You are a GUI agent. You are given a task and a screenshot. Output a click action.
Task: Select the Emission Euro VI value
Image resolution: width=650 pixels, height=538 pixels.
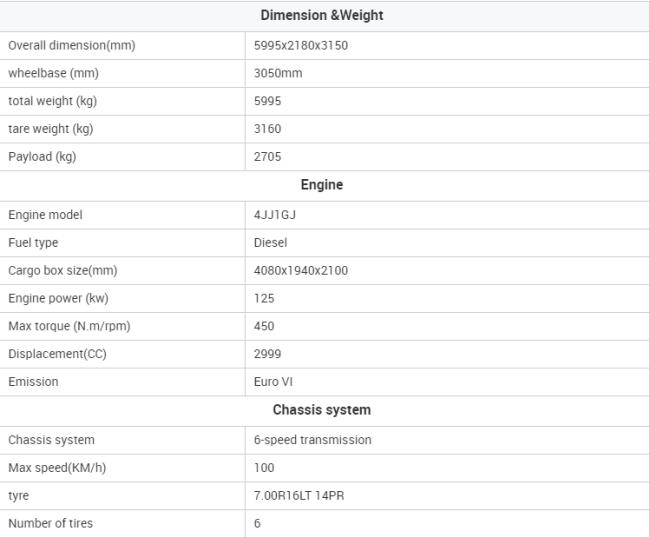(x=273, y=382)
